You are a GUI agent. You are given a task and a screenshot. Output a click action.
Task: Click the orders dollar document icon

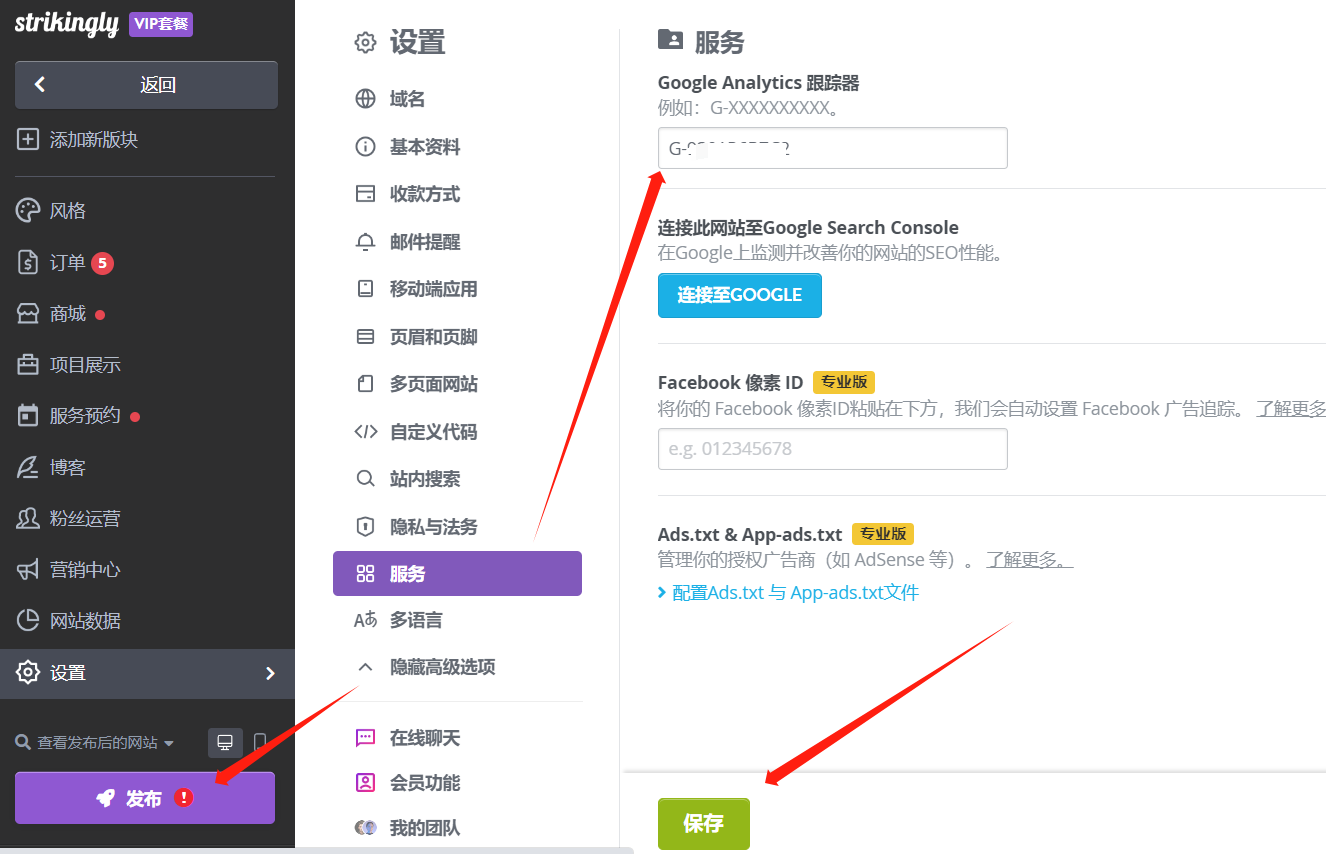tap(28, 262)
